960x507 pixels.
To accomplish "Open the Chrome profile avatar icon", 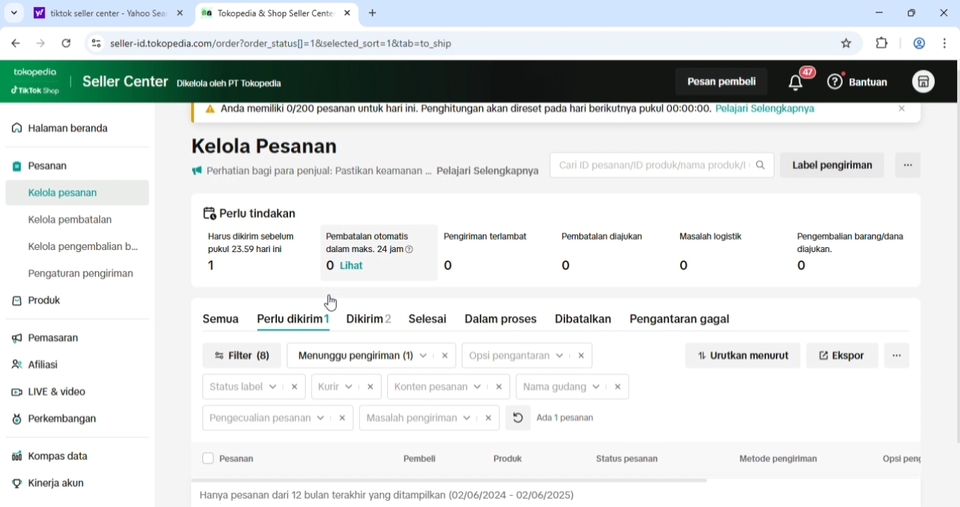I will tap(919, 43).
